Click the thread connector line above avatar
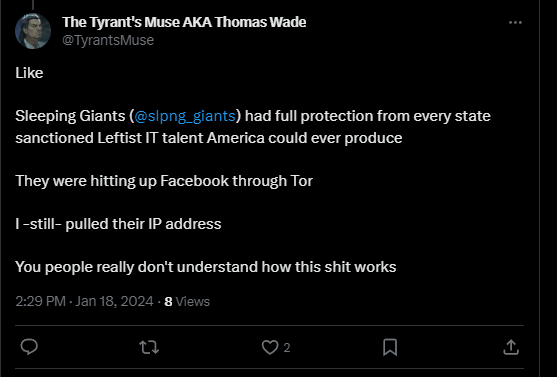 [33, 4]
